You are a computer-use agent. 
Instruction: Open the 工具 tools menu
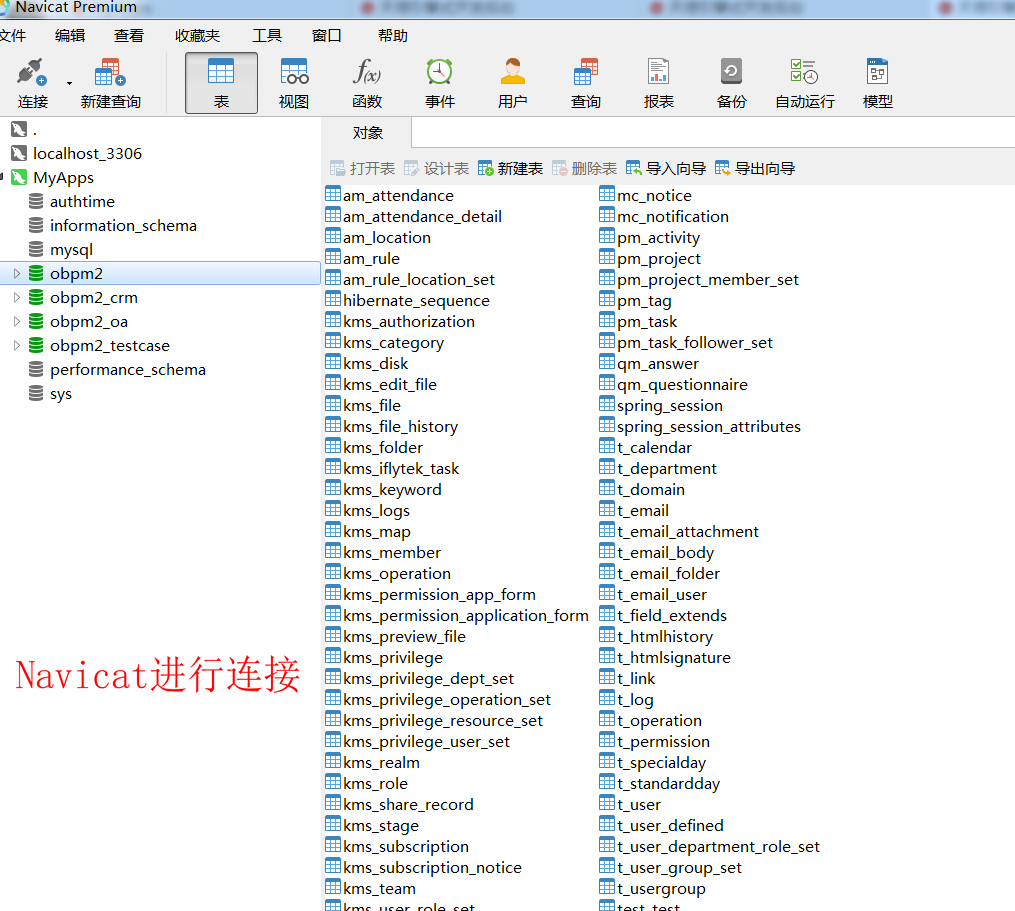coord(267,36)
